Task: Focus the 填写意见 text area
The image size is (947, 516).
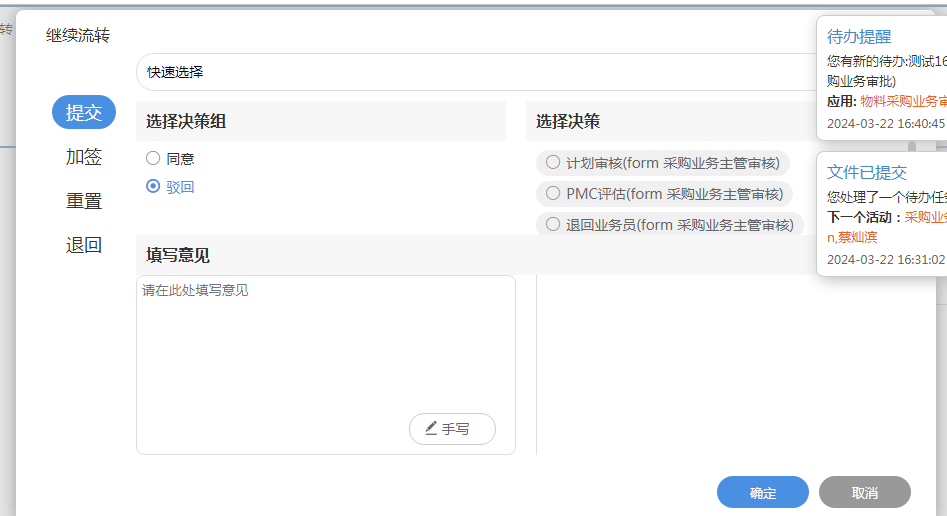Action: click(x=326, y=365)
